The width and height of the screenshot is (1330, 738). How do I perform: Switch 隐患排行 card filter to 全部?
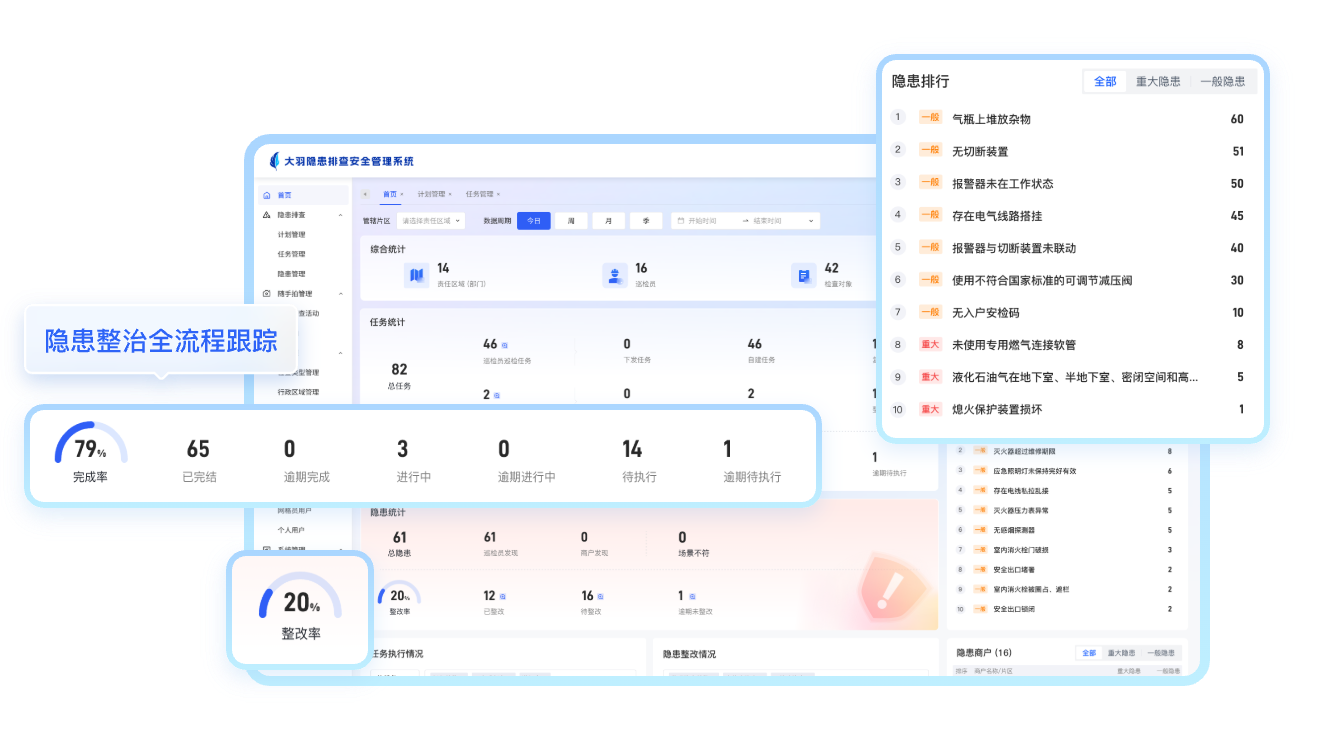(x=1105, y=82)
